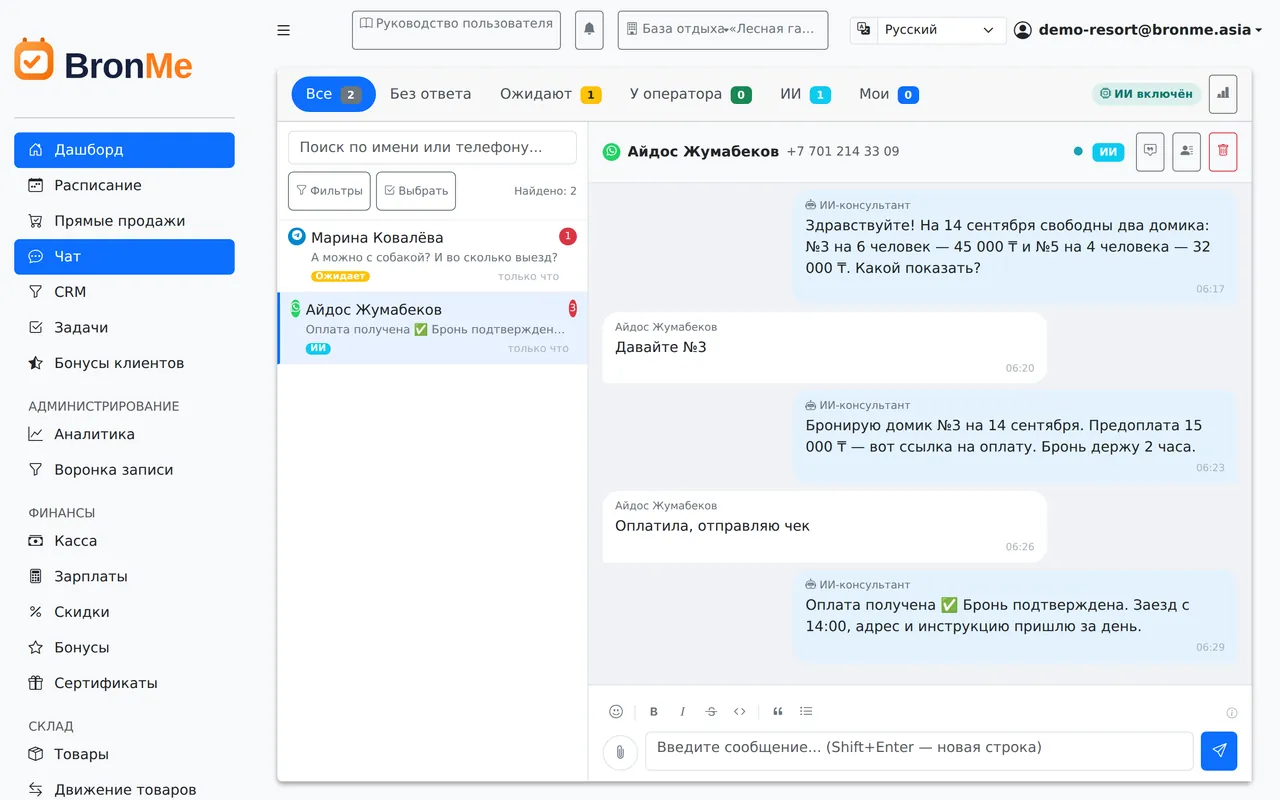Send the message with the paper plane button

coord(1219,751)
